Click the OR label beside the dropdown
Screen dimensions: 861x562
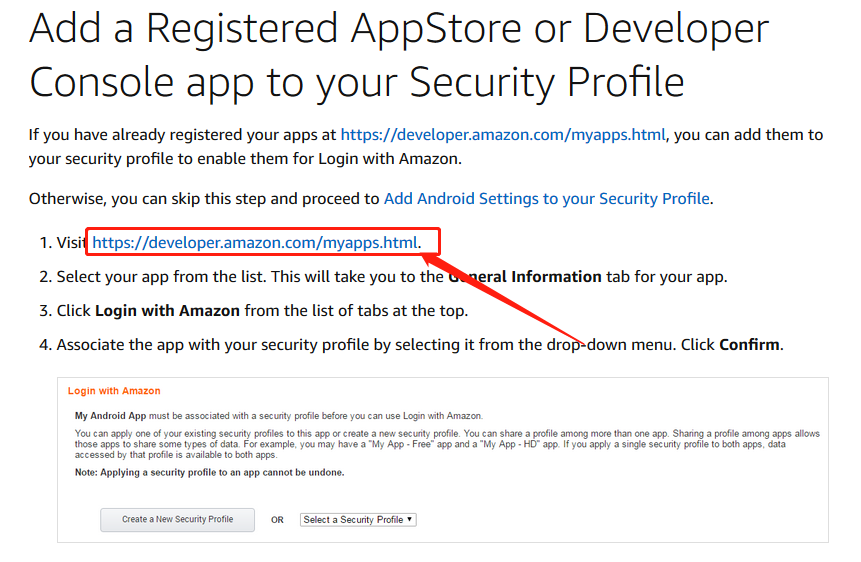coord(277,520)
